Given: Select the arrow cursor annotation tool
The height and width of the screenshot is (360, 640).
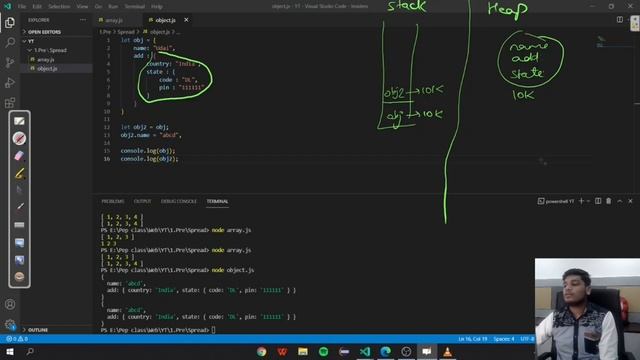Looking at the screenshot, I should click(x=19, y=190).
